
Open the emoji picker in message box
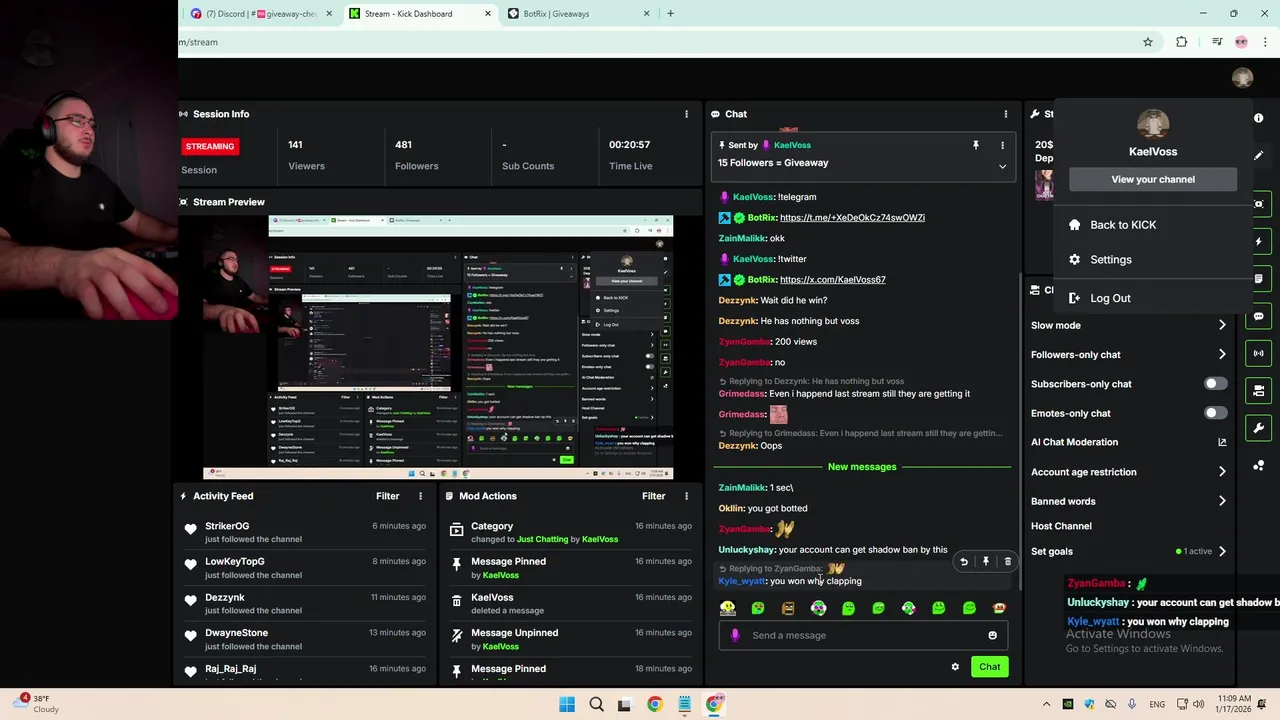point(992,635)
